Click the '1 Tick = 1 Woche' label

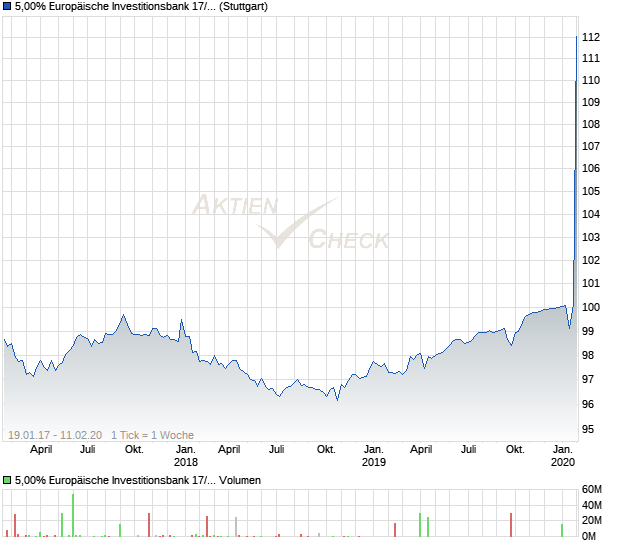[152, 435]
